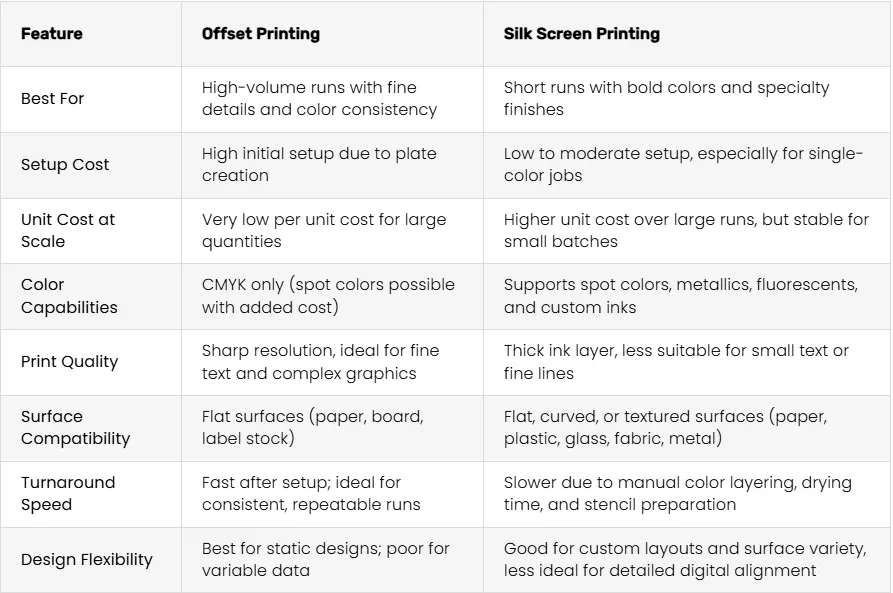Select the Silk Screen Printing column header
This screenshot has height=593, width=893.
(581, 34)
